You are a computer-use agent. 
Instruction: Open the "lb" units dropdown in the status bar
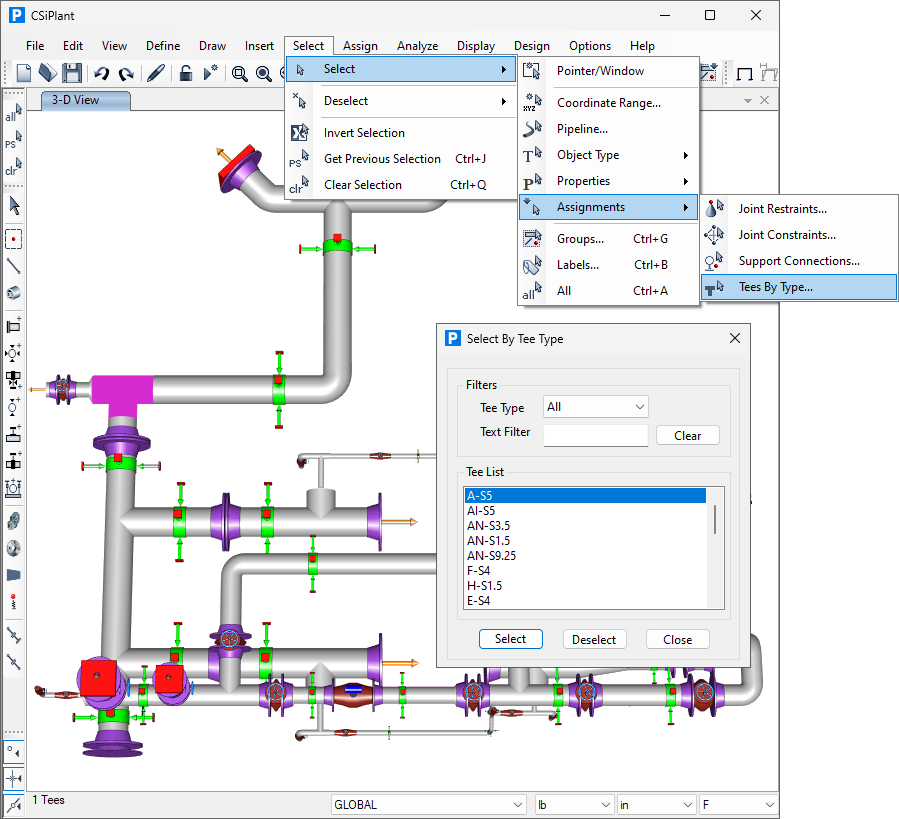click(x=574, y=804)
